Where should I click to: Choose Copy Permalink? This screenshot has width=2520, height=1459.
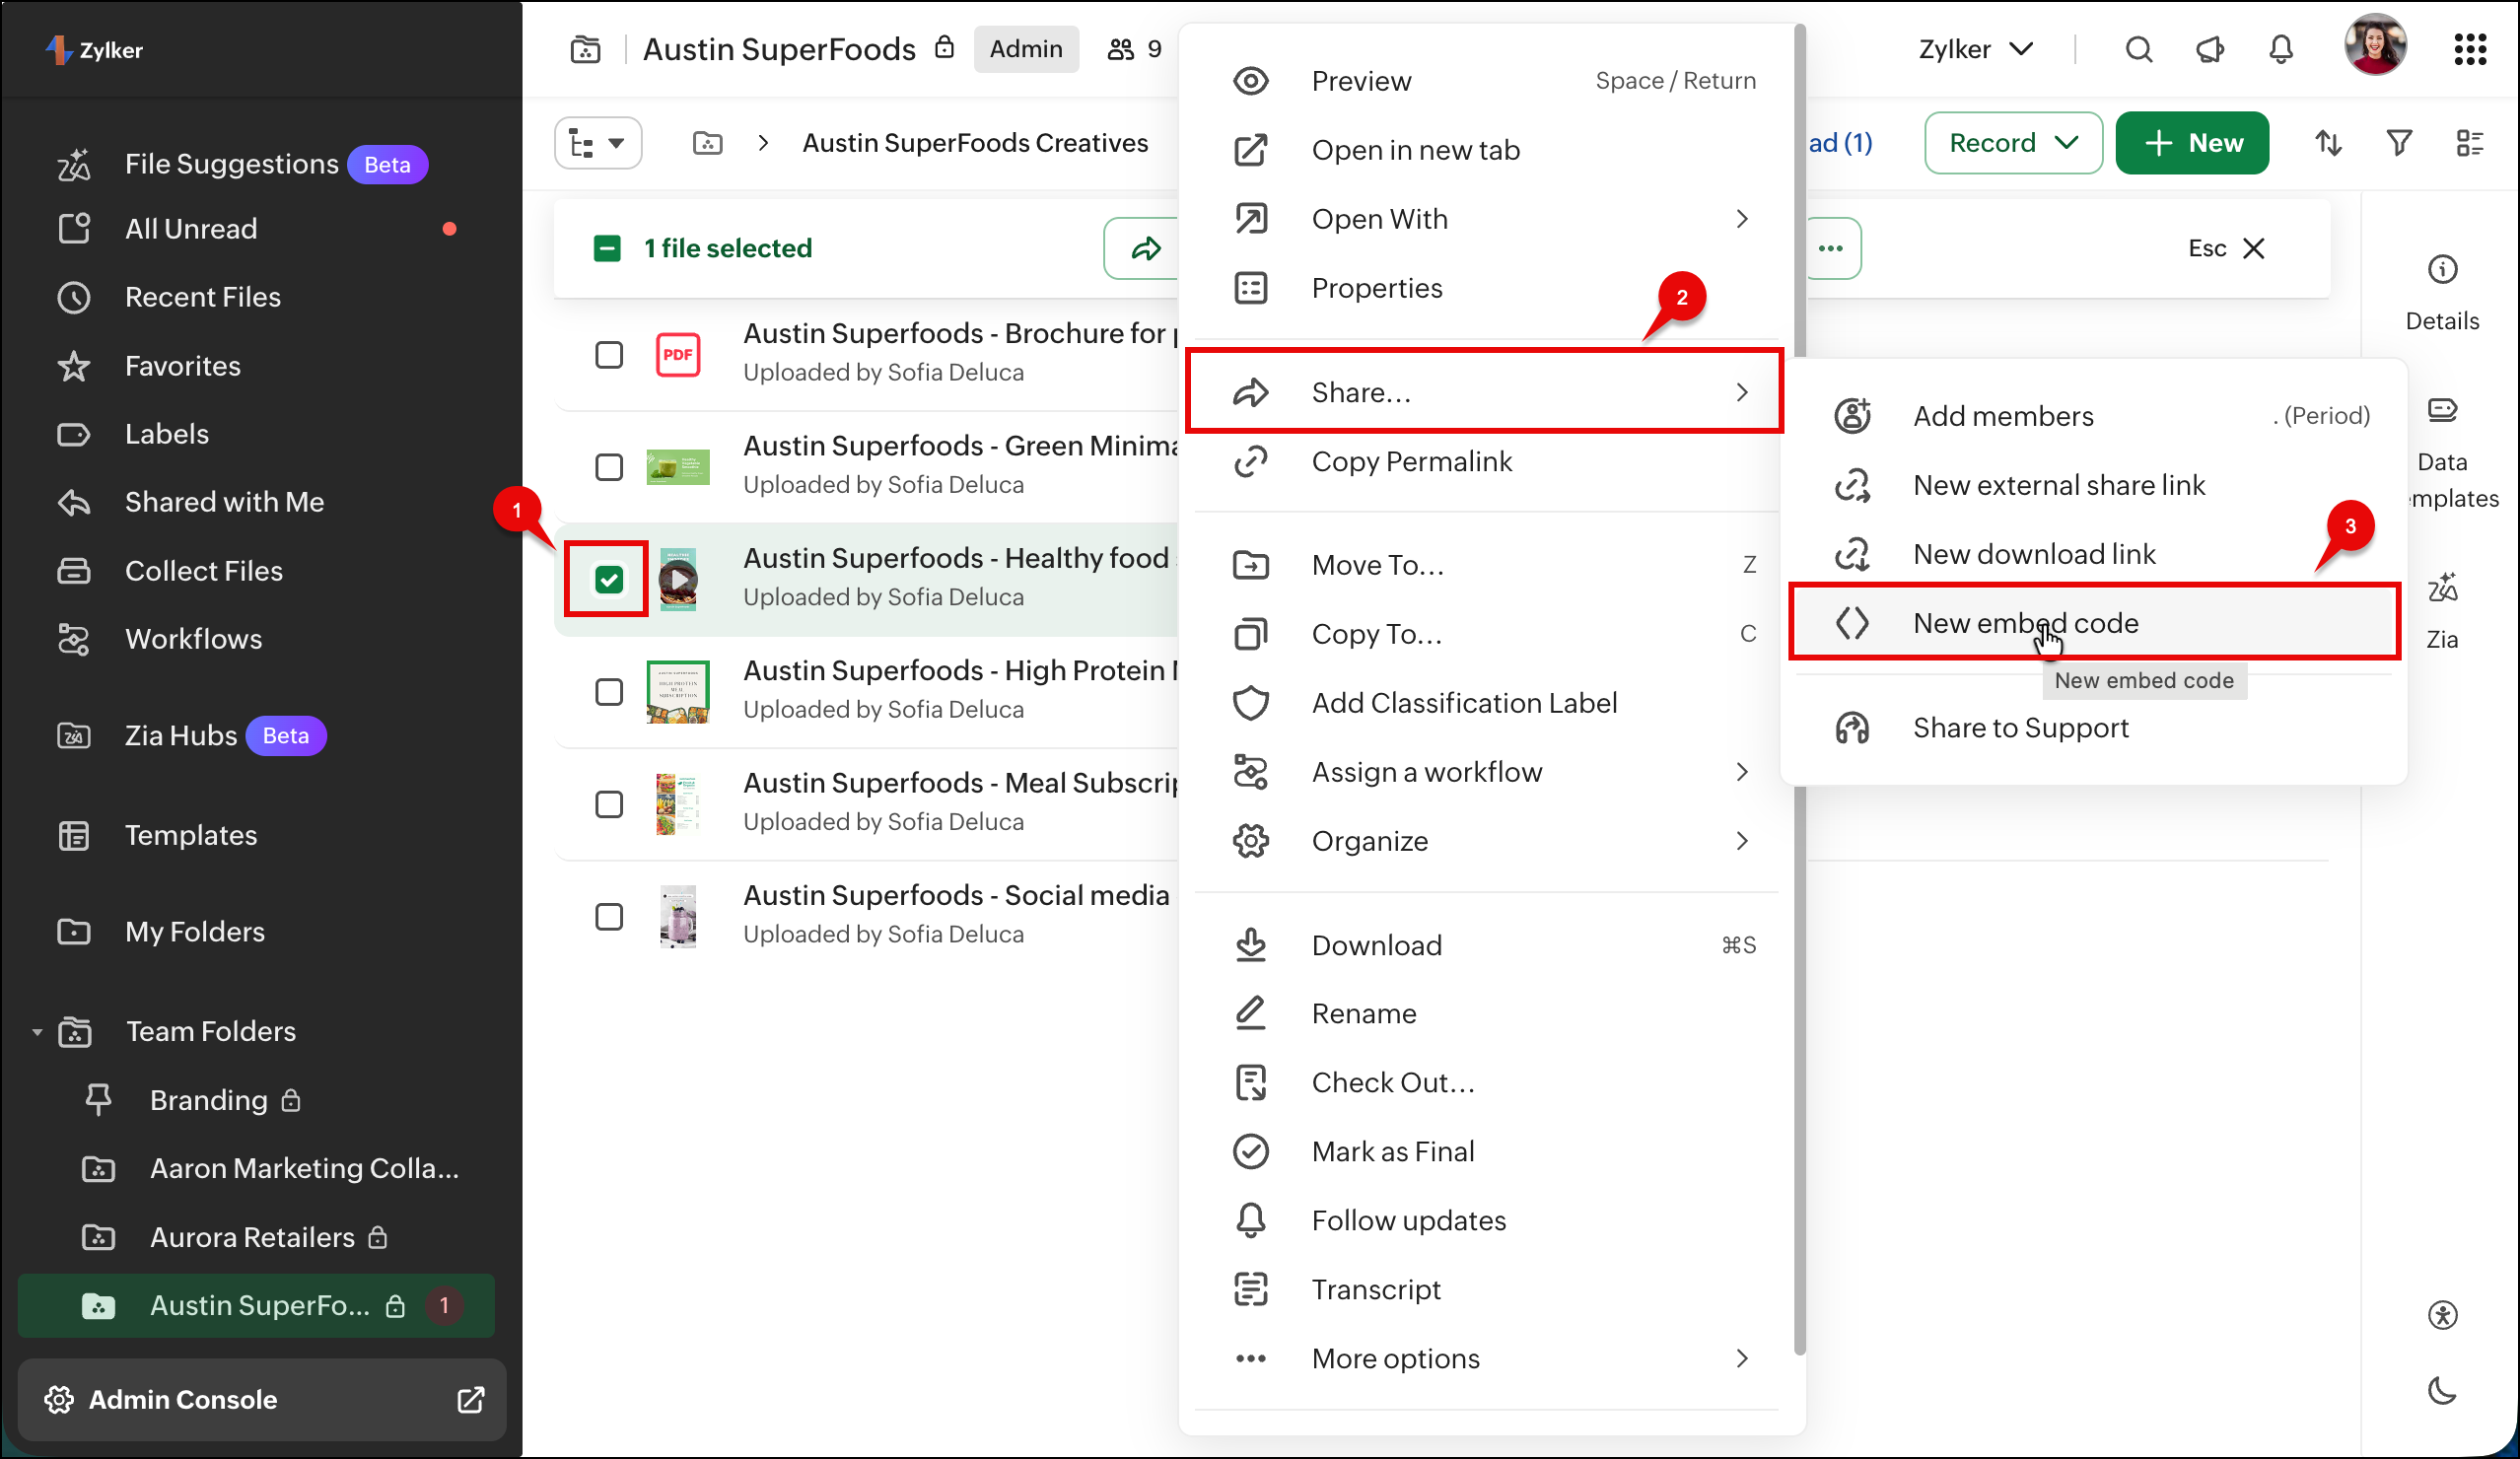[x=1492, y=461]
